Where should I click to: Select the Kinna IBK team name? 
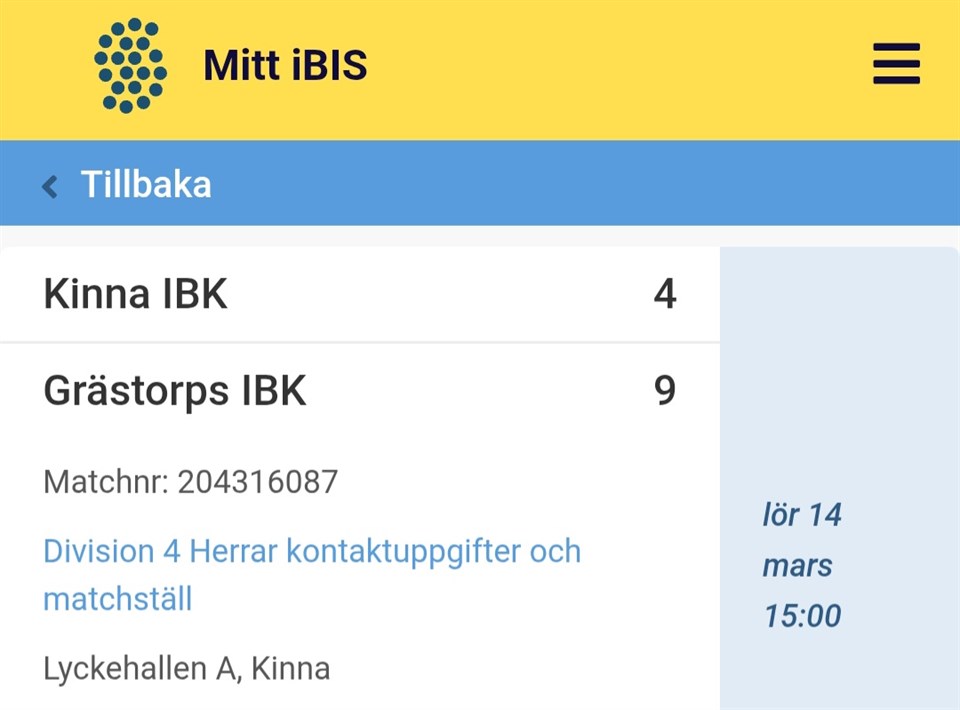(135, 295)
